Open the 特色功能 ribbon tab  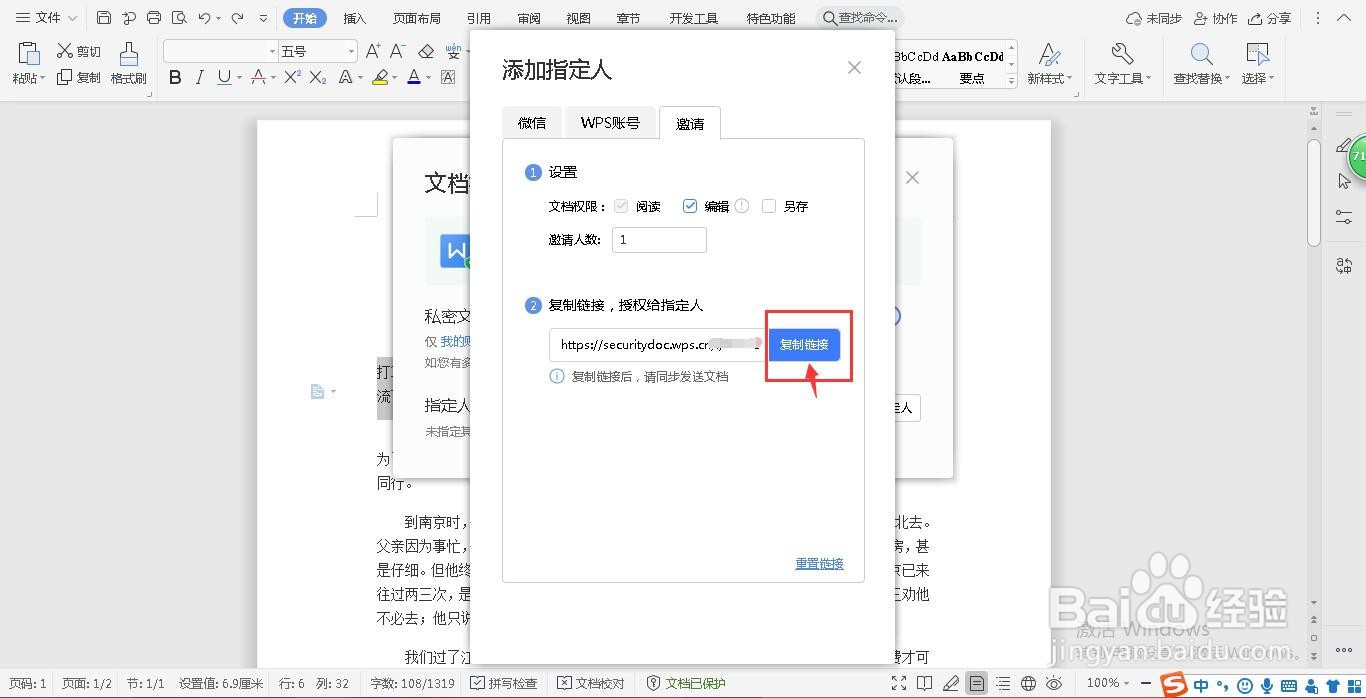pos(771,18)
